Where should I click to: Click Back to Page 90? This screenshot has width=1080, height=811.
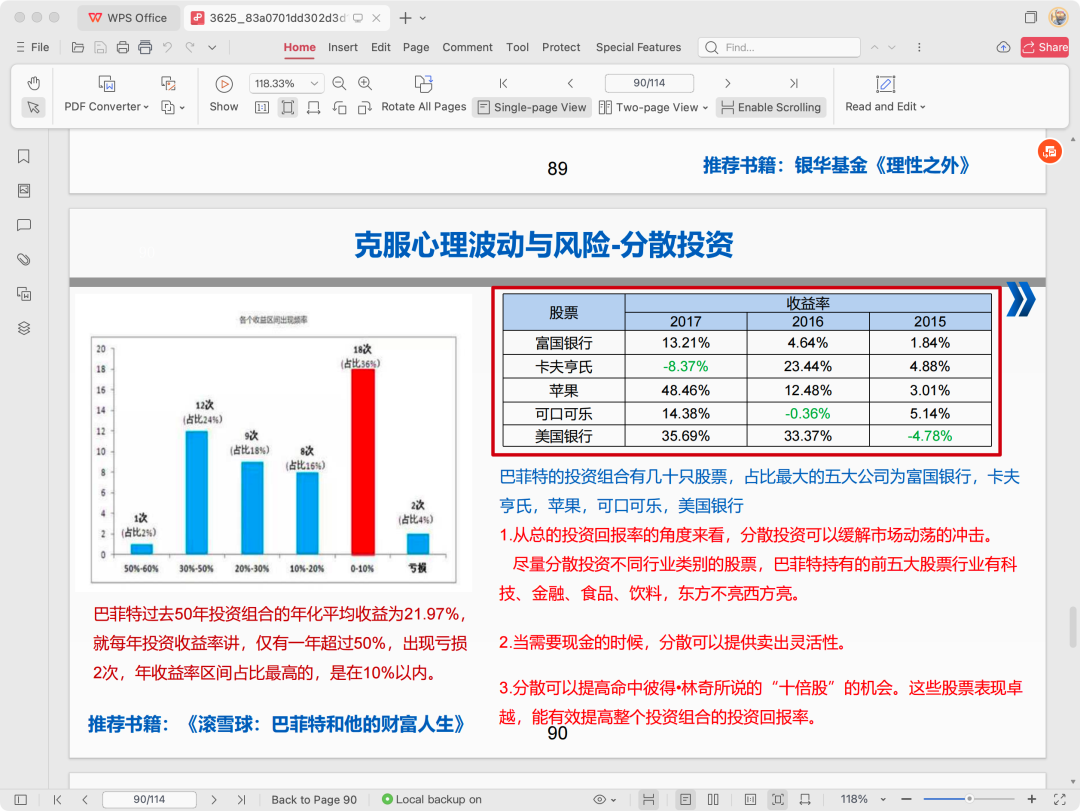point(314,799)
